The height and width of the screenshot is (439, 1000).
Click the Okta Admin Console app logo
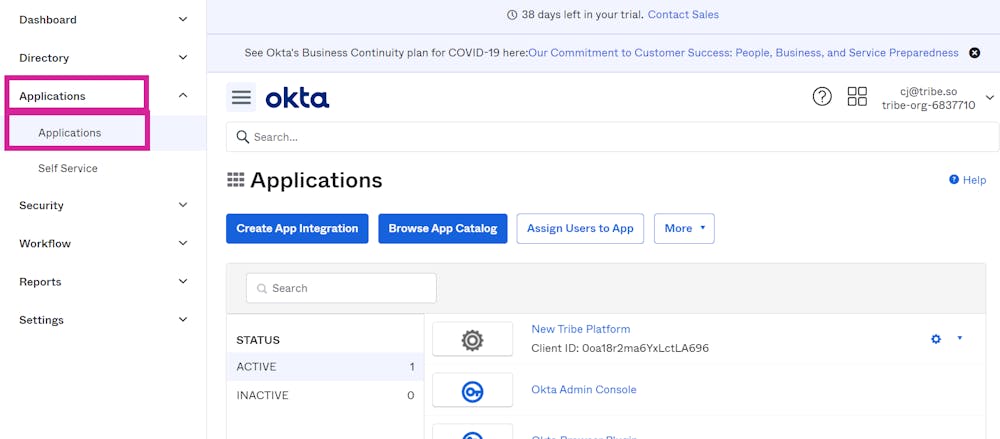(x=472, y=391)
